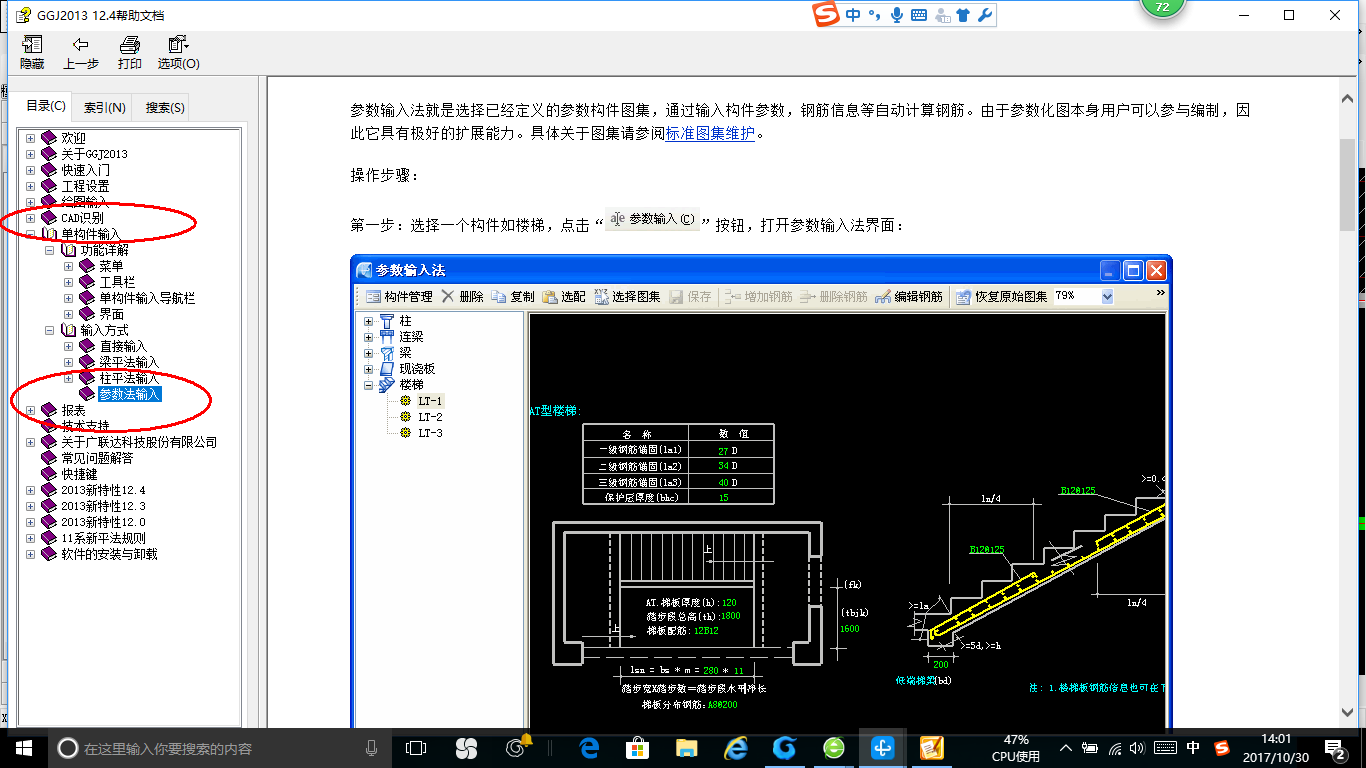Switch to the 搜索(S) search tab
The image size is (1366, 768).
coord(164,108)
